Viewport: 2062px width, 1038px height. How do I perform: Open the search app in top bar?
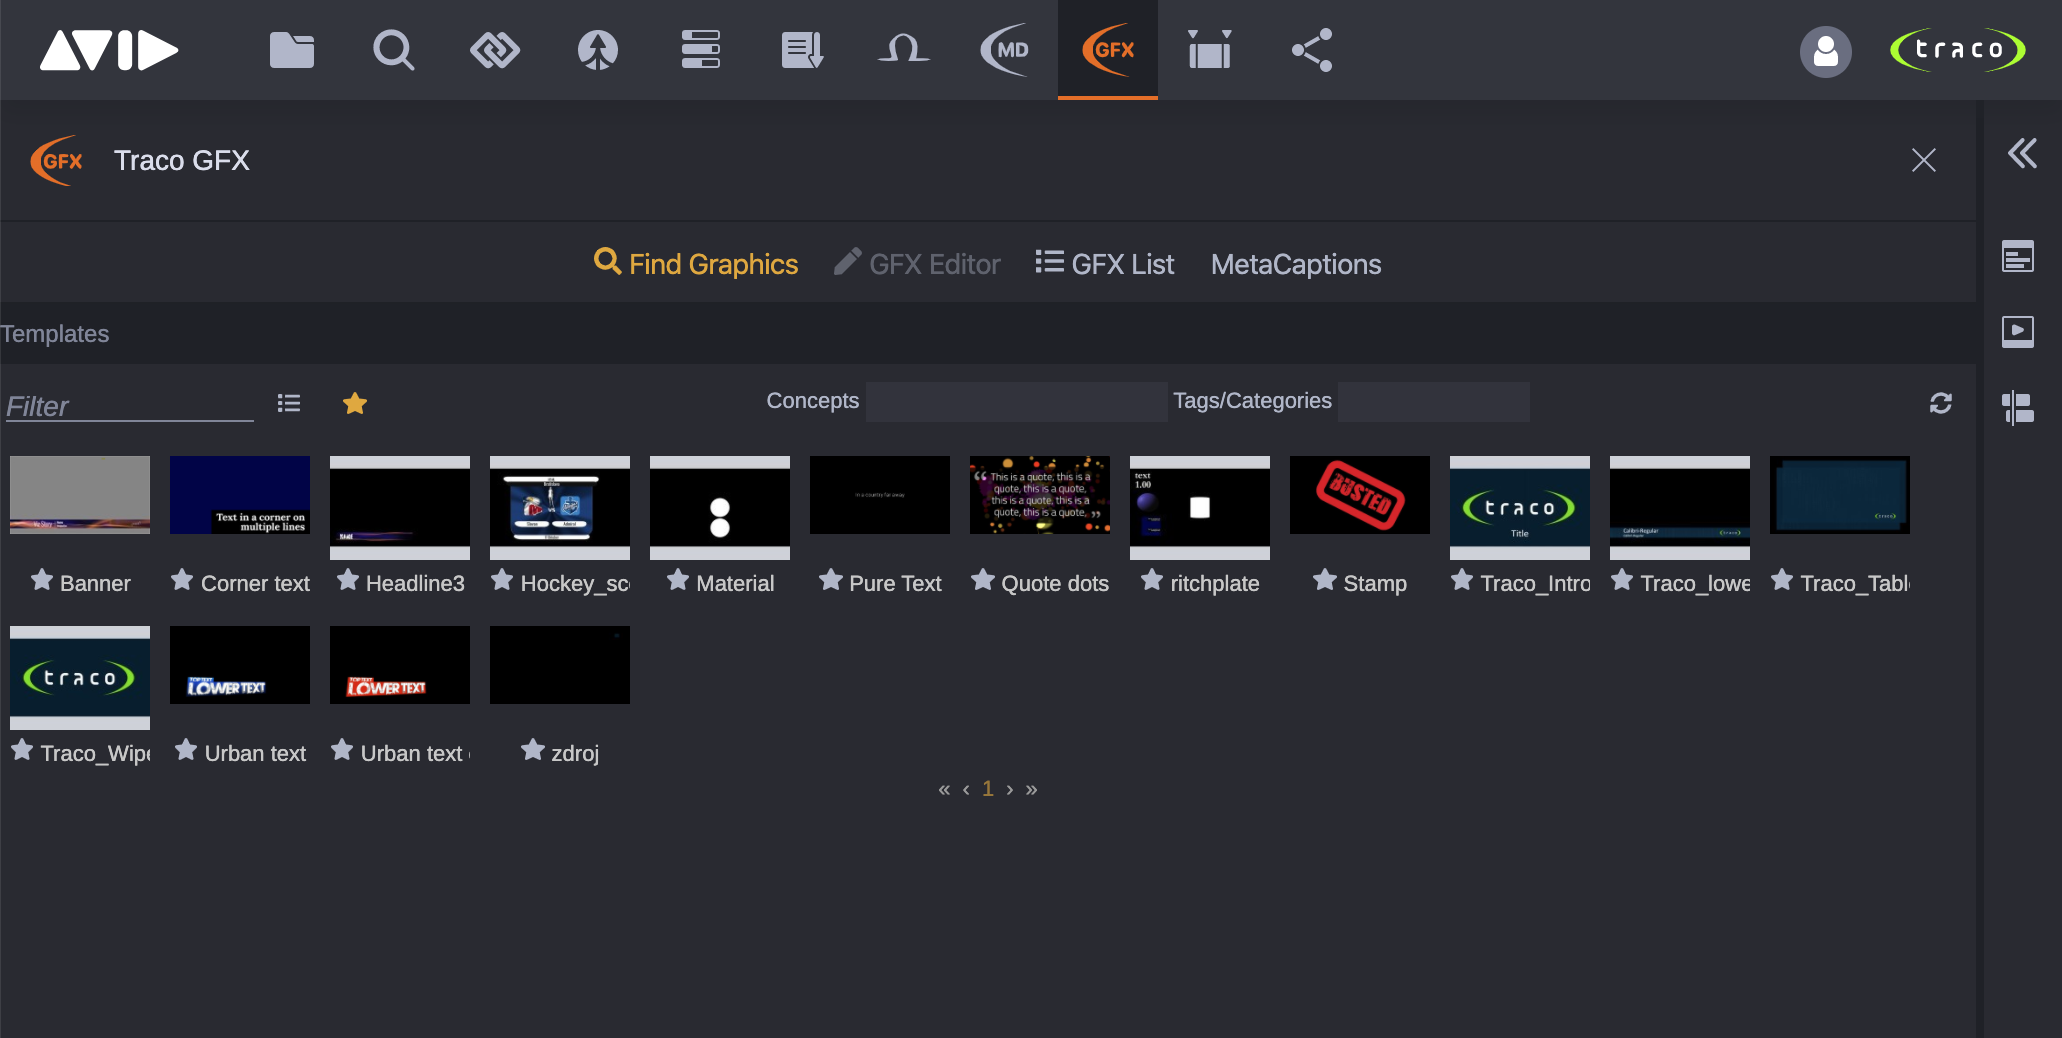pyautogui.click(x=393, y=50)
